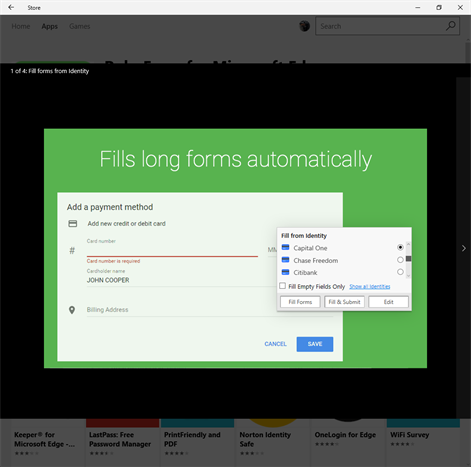Minimize the Store window

click(418, 7)
